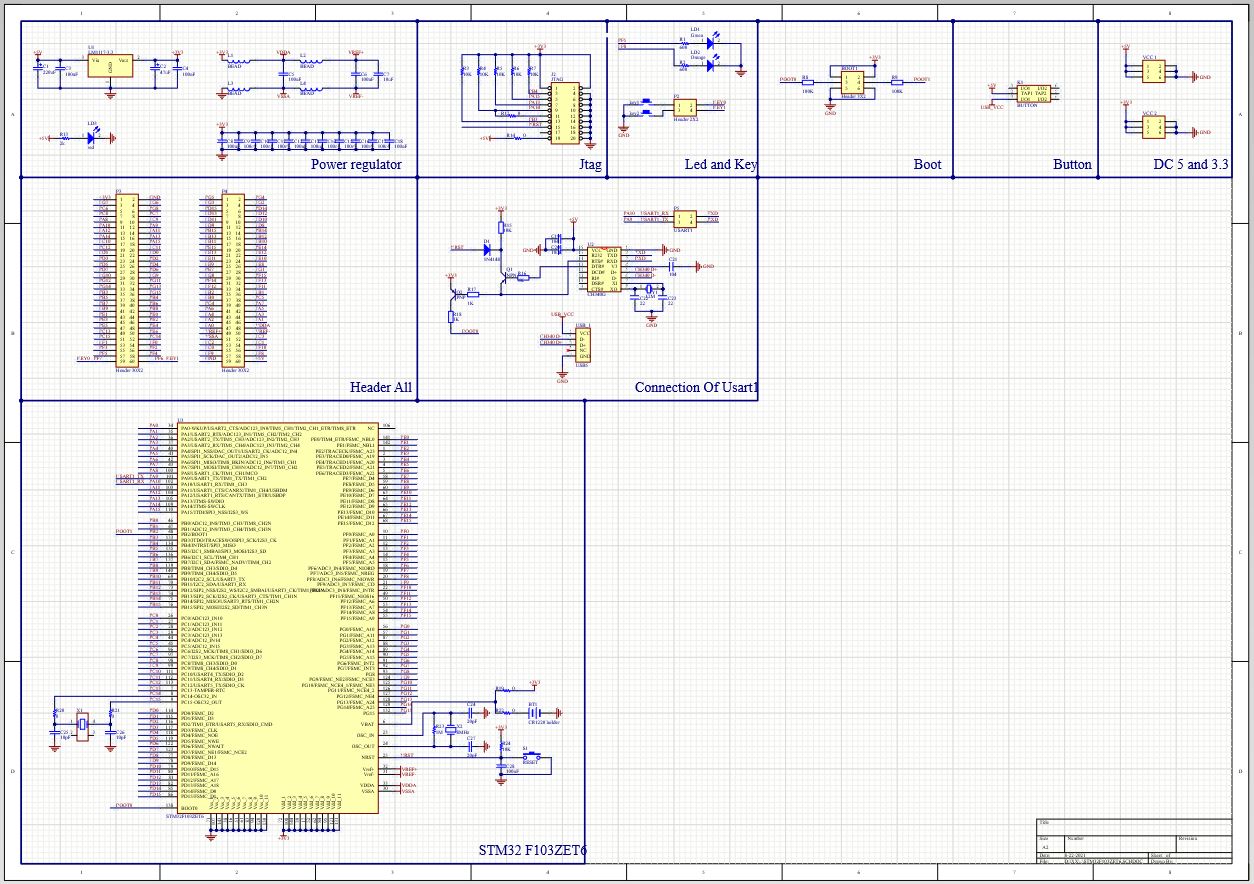The height and width of the screenshot is (884, 1254).
Task: Click the Power regulator section label
Action: point(356,164)
